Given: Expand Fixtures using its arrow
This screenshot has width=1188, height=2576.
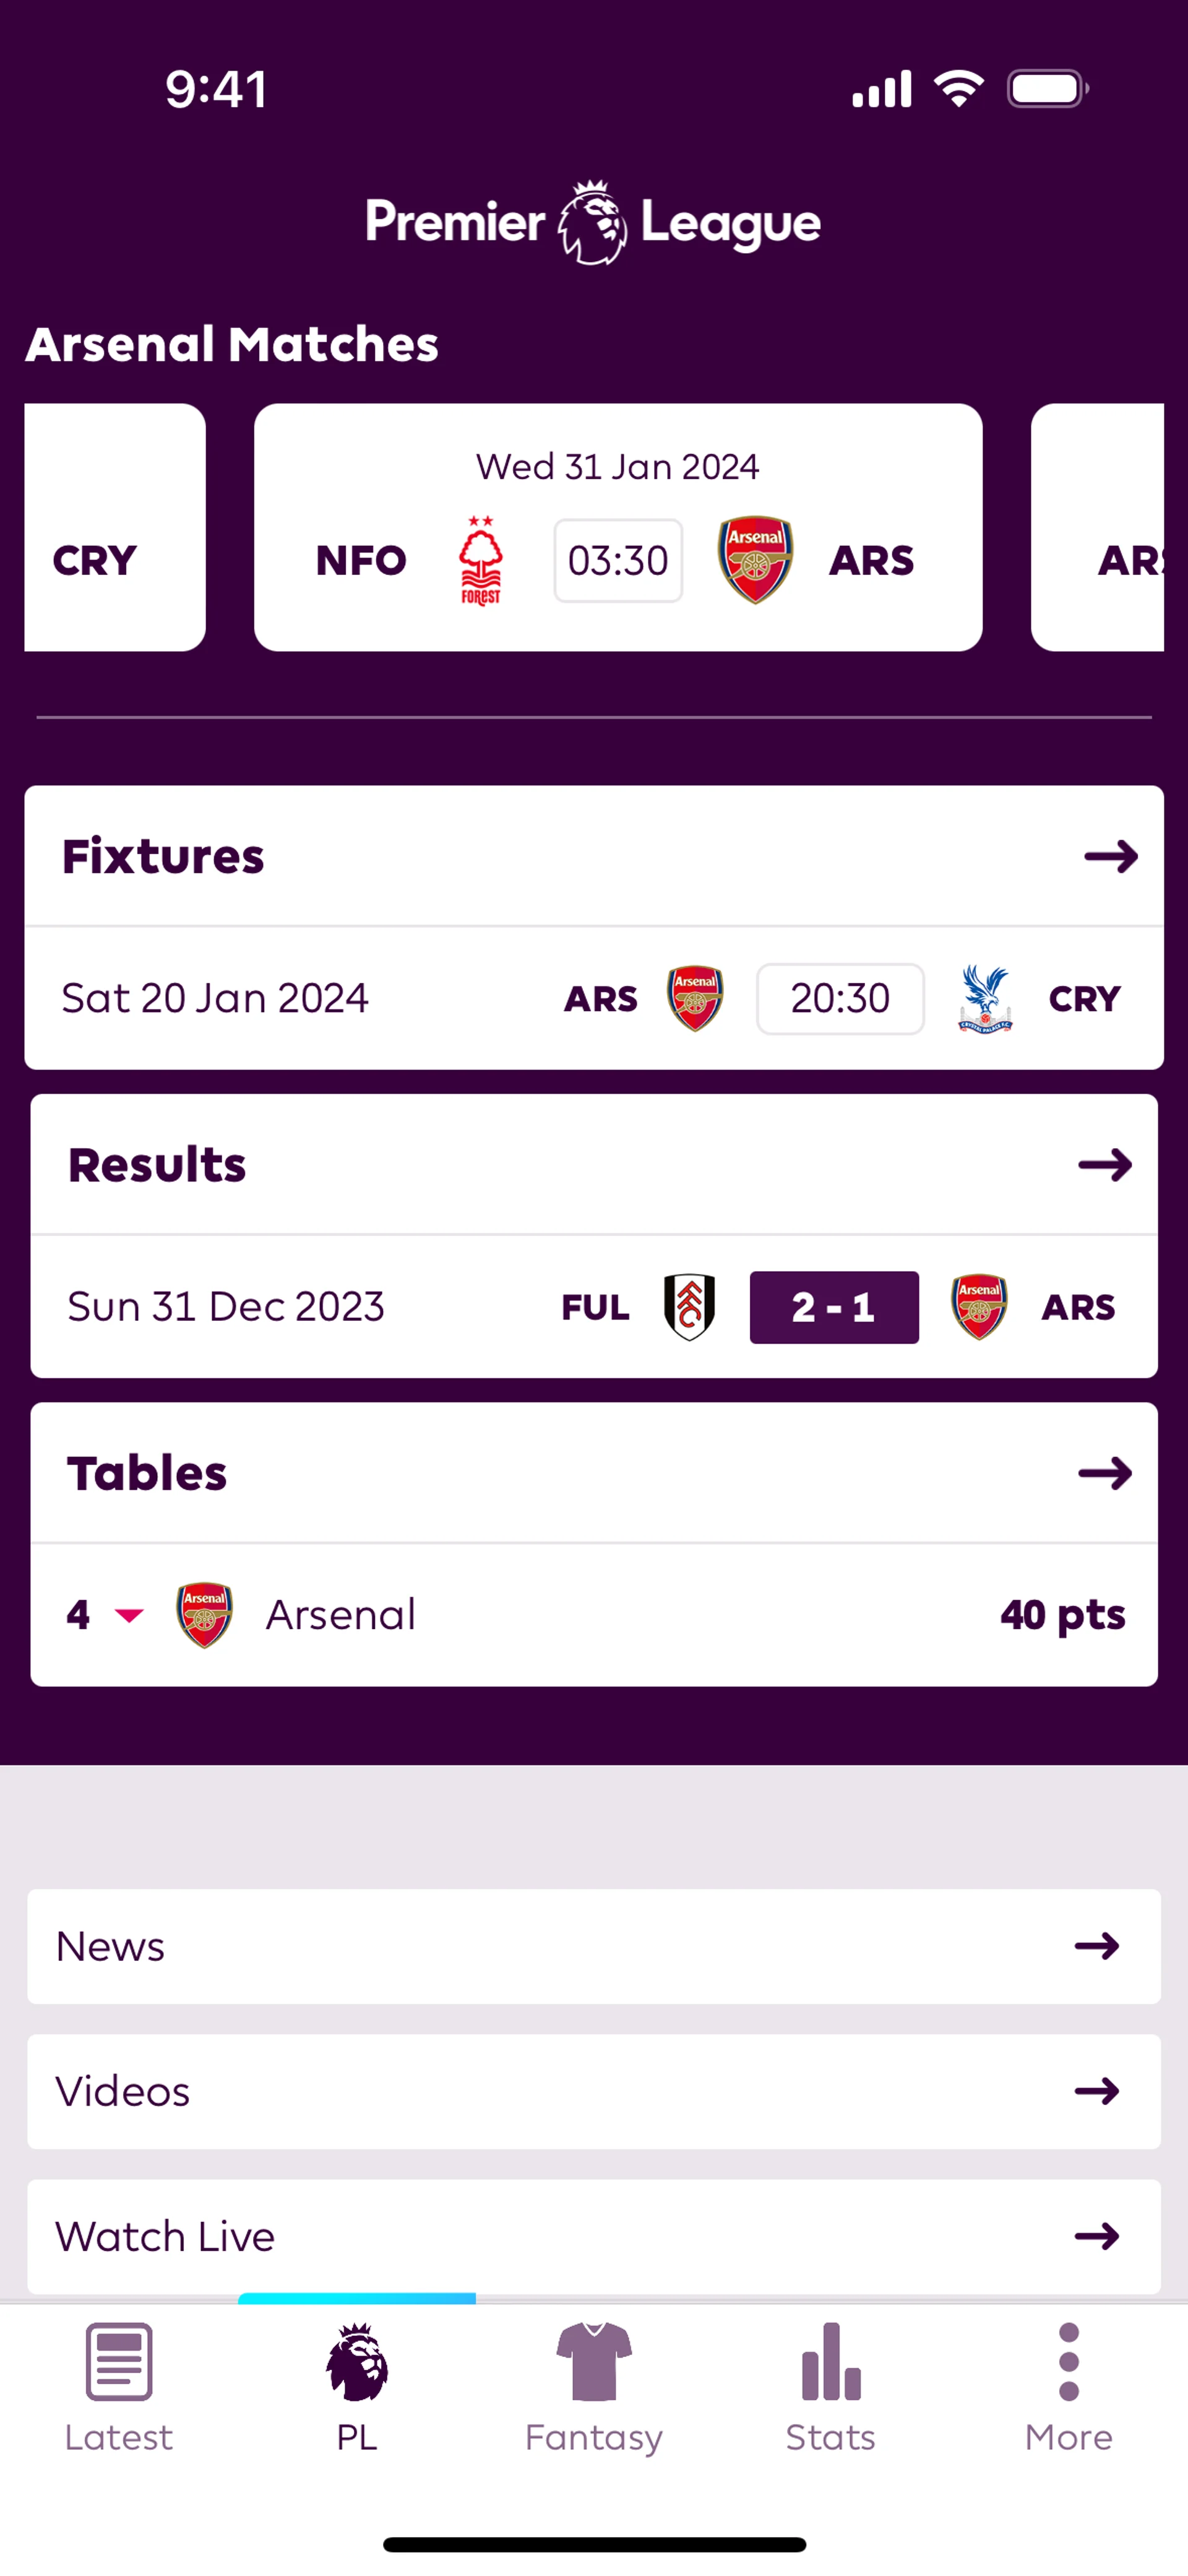Looking at the screenshot, I should [x=1111, y=856].
